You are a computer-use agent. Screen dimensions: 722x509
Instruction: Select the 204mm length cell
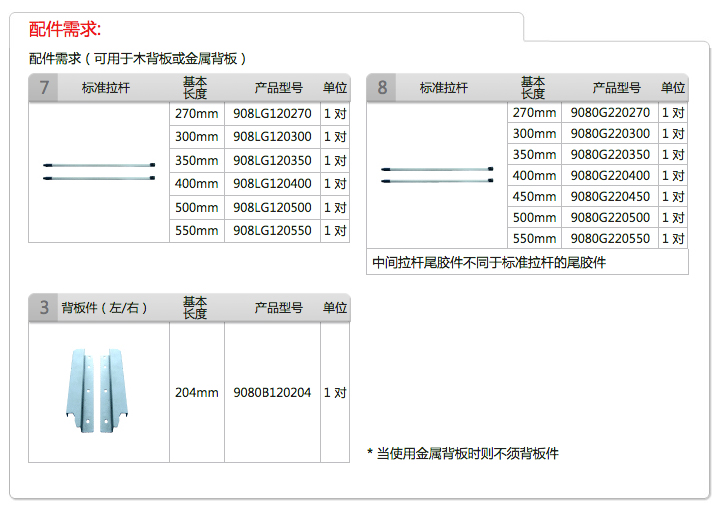196,393
